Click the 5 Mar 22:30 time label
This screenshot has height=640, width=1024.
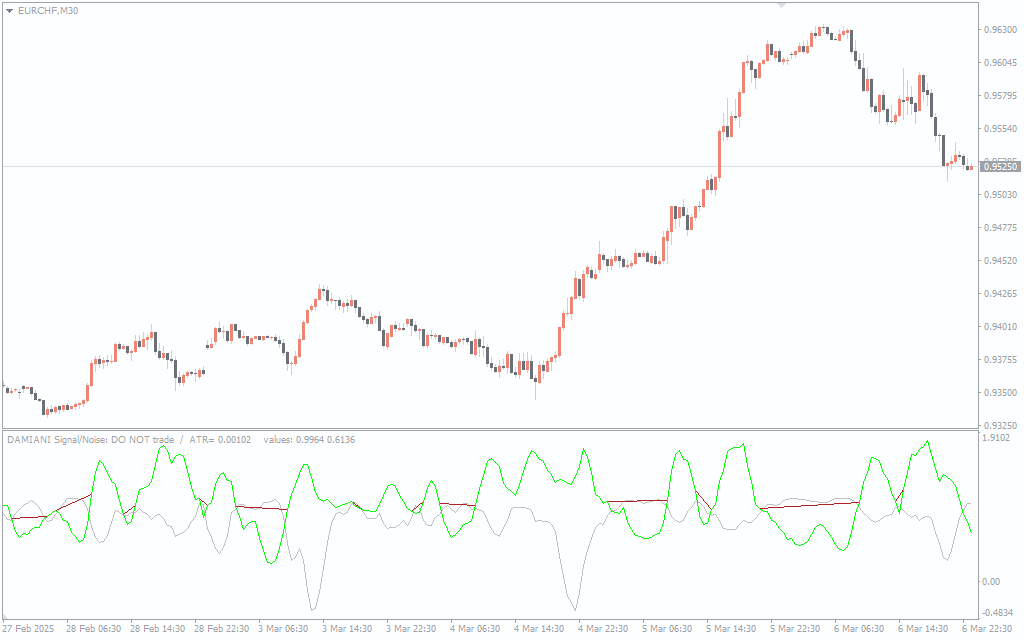coord(795,629)
